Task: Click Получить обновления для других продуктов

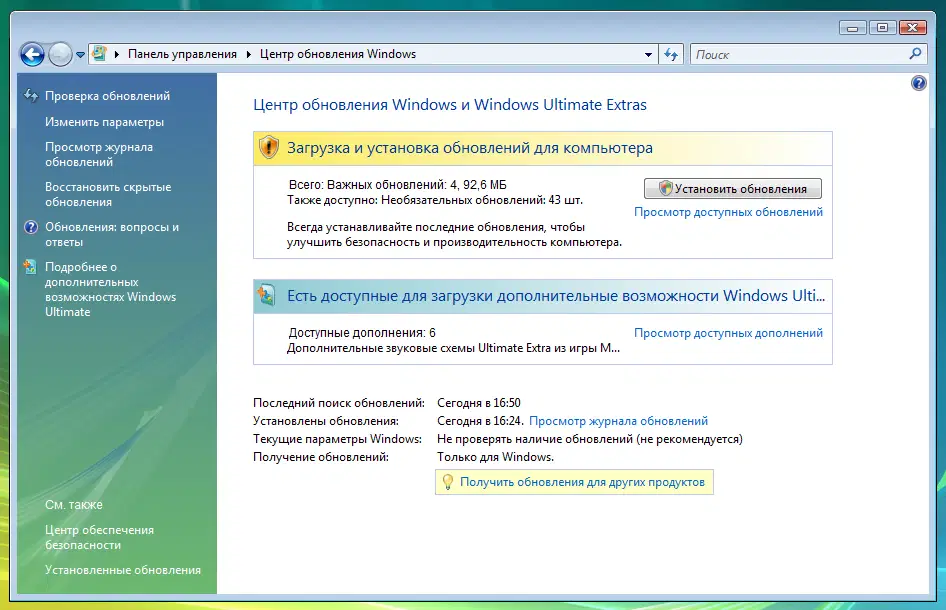Action: tap(582, 482)
